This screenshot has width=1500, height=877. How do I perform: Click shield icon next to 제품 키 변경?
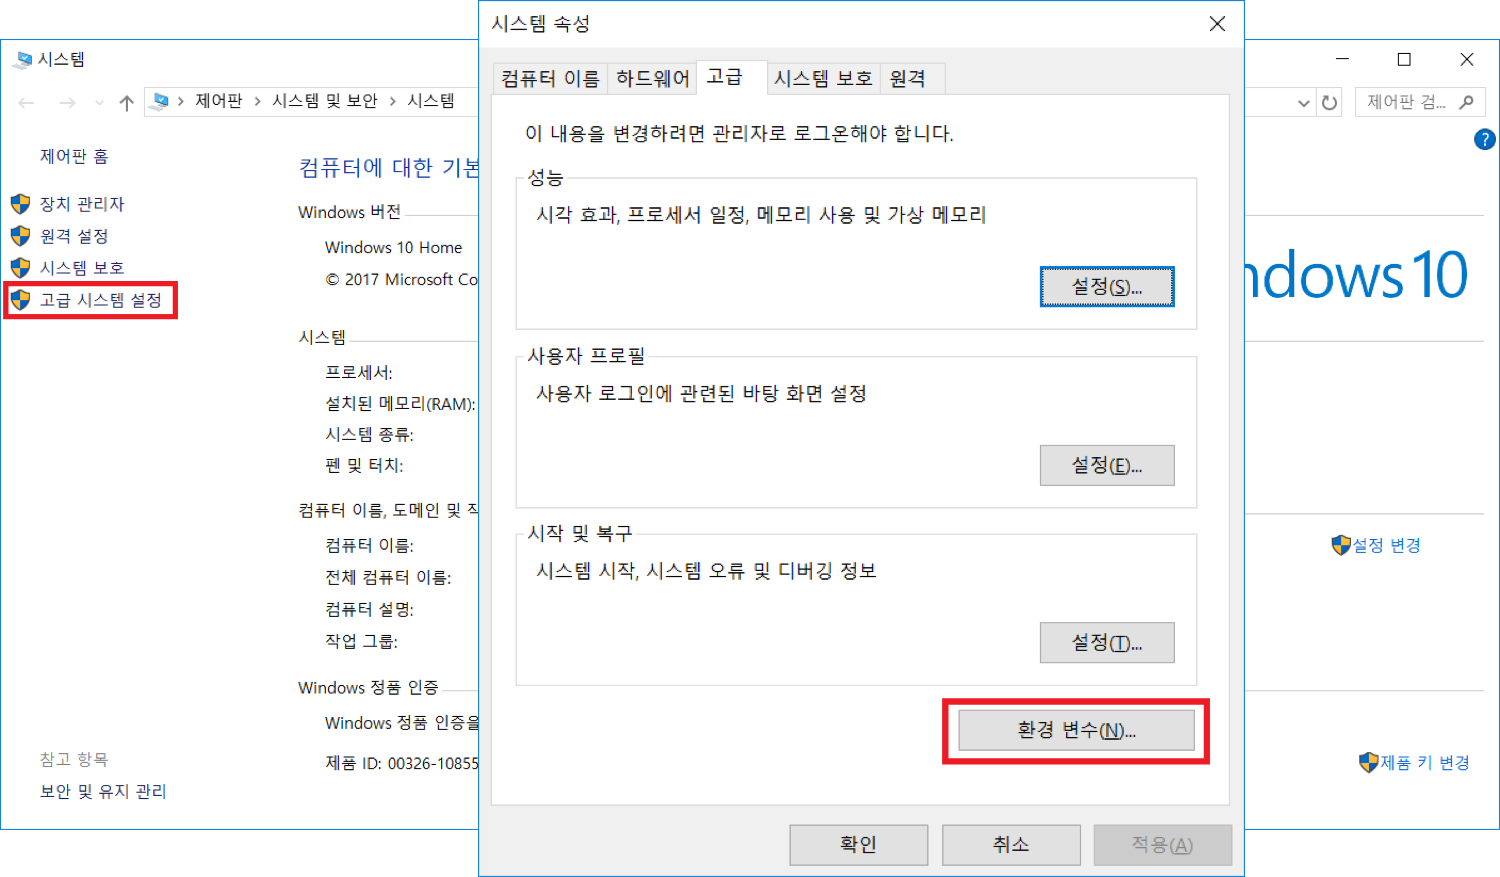pyautogui.click(x=1369, y=762)
